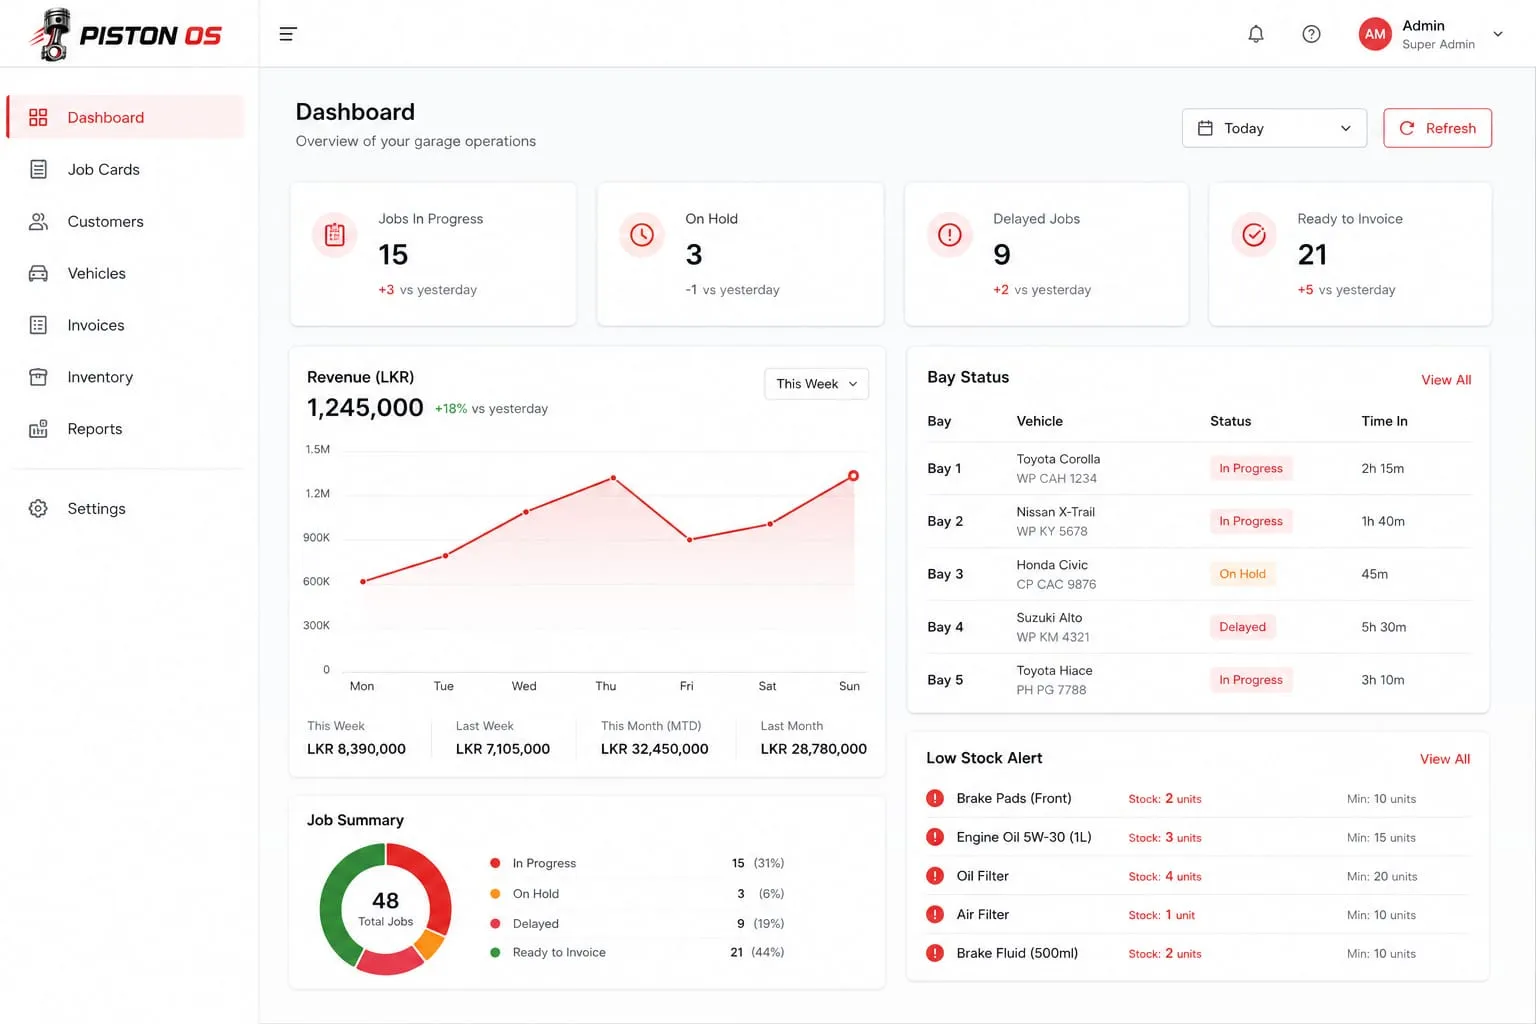Click the Piston OS logo
This screenshot has width=1536, height=1024.
(x=126, y=35)
